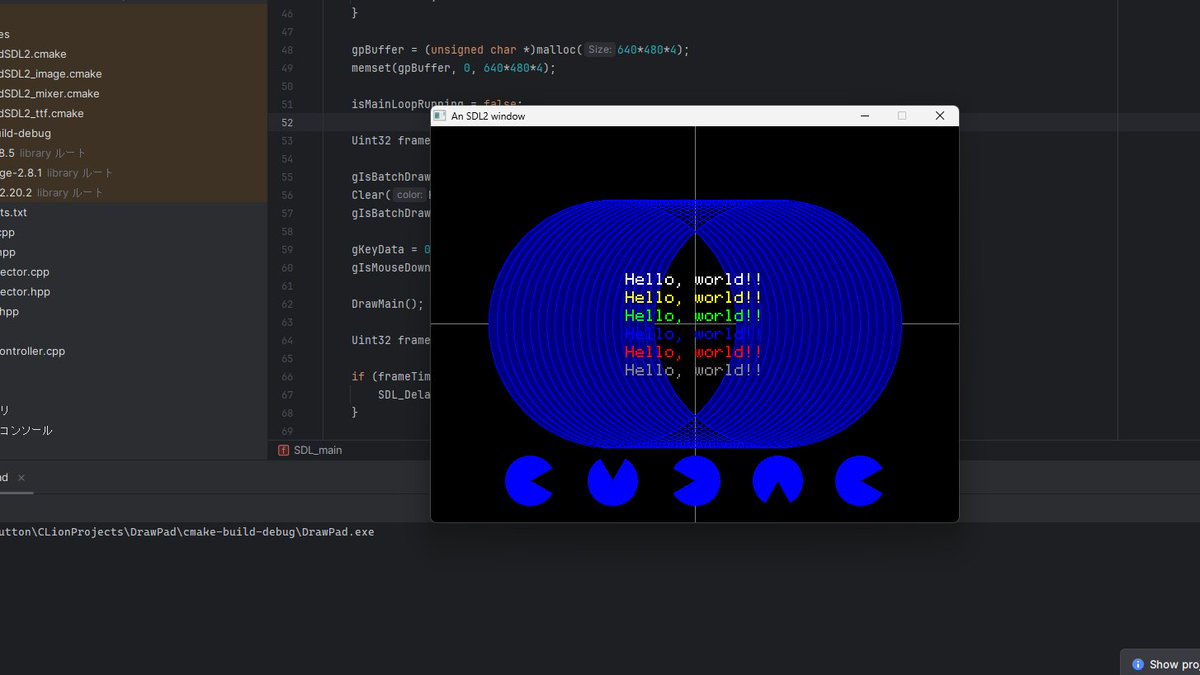The width and height of the screenshot is (1200, 675).
Task: Click the 'Size:' inlay hint in malloc call
Action: tap(600, 50)
